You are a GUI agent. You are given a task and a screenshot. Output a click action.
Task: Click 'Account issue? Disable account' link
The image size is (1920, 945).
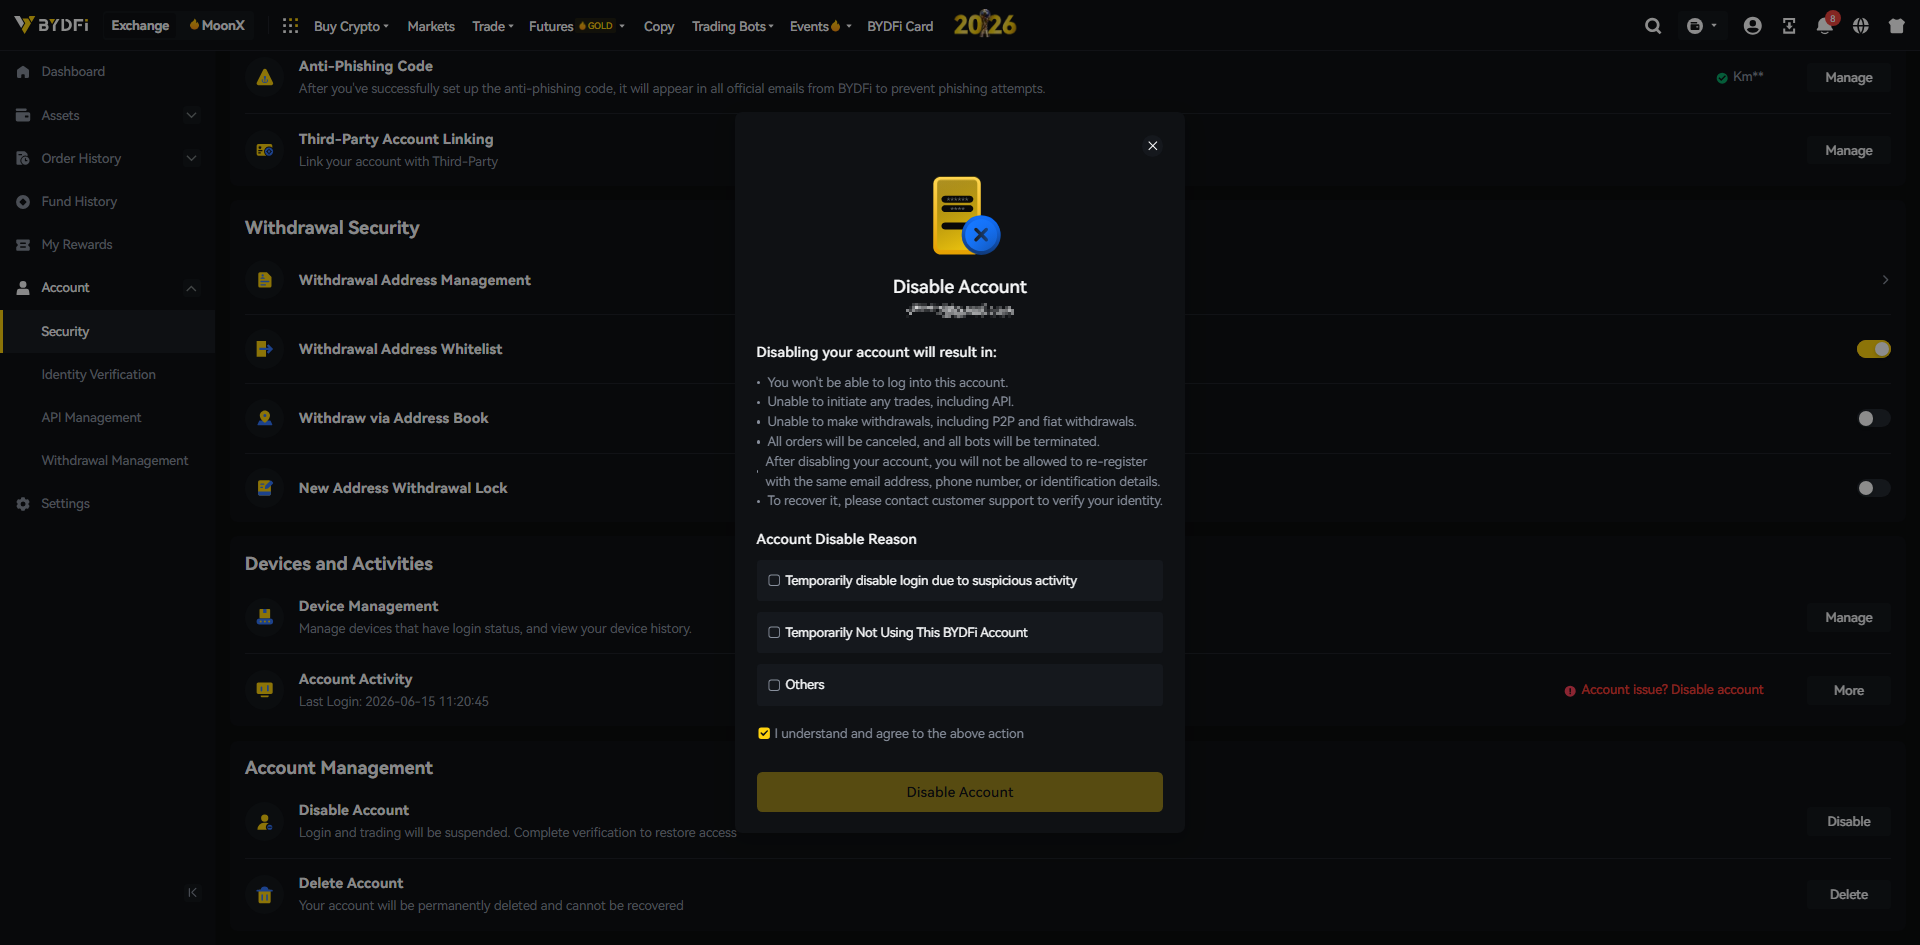(1664, 690)
